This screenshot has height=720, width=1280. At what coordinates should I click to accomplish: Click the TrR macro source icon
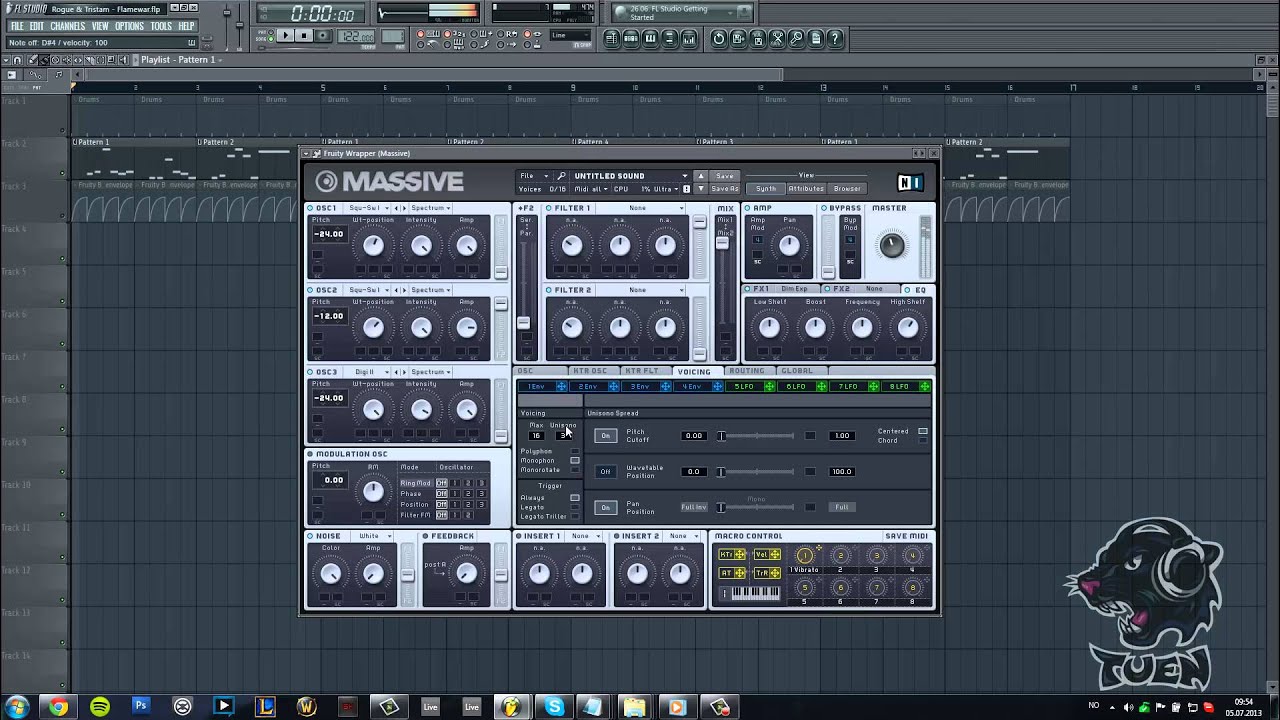coord(767,573)
